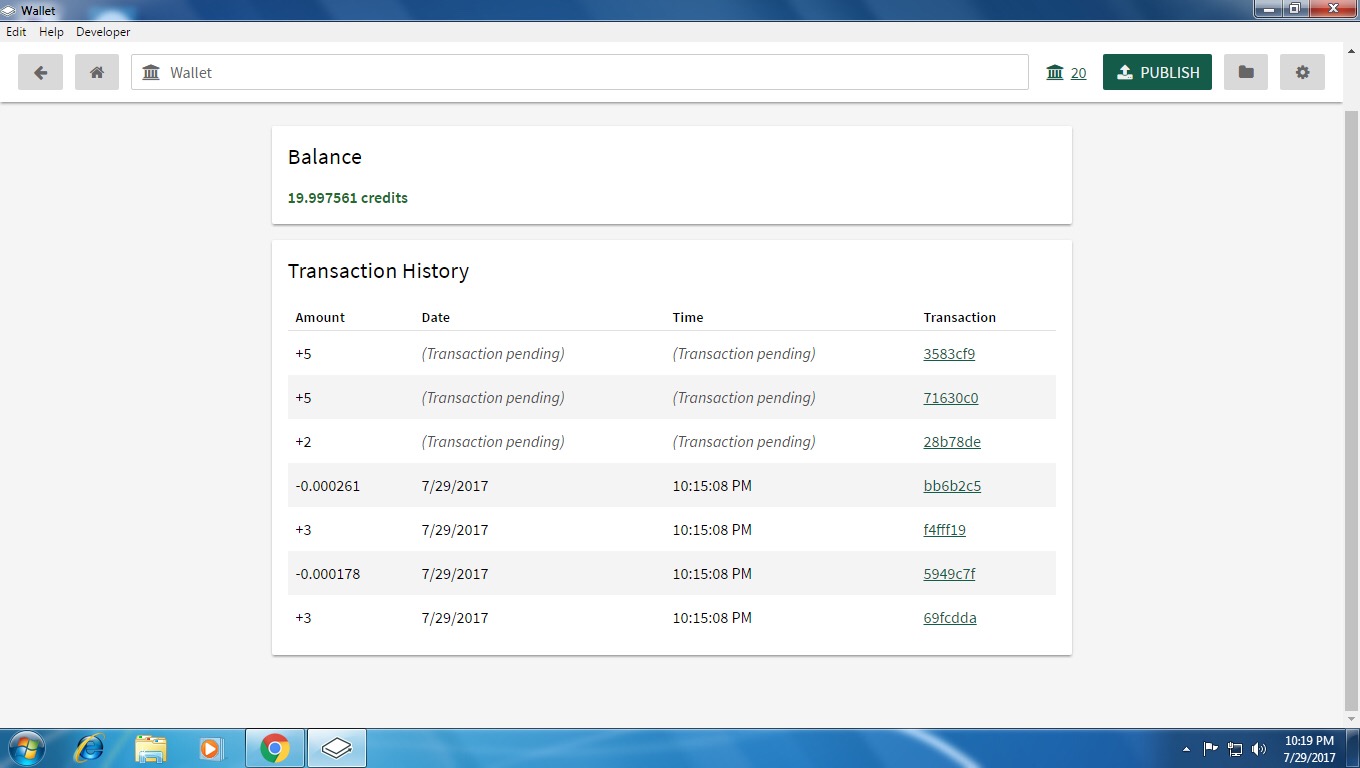Open transaction bb6b2c5 link
The width and height of the screenshot is (1360, 768).
(952, 486)
